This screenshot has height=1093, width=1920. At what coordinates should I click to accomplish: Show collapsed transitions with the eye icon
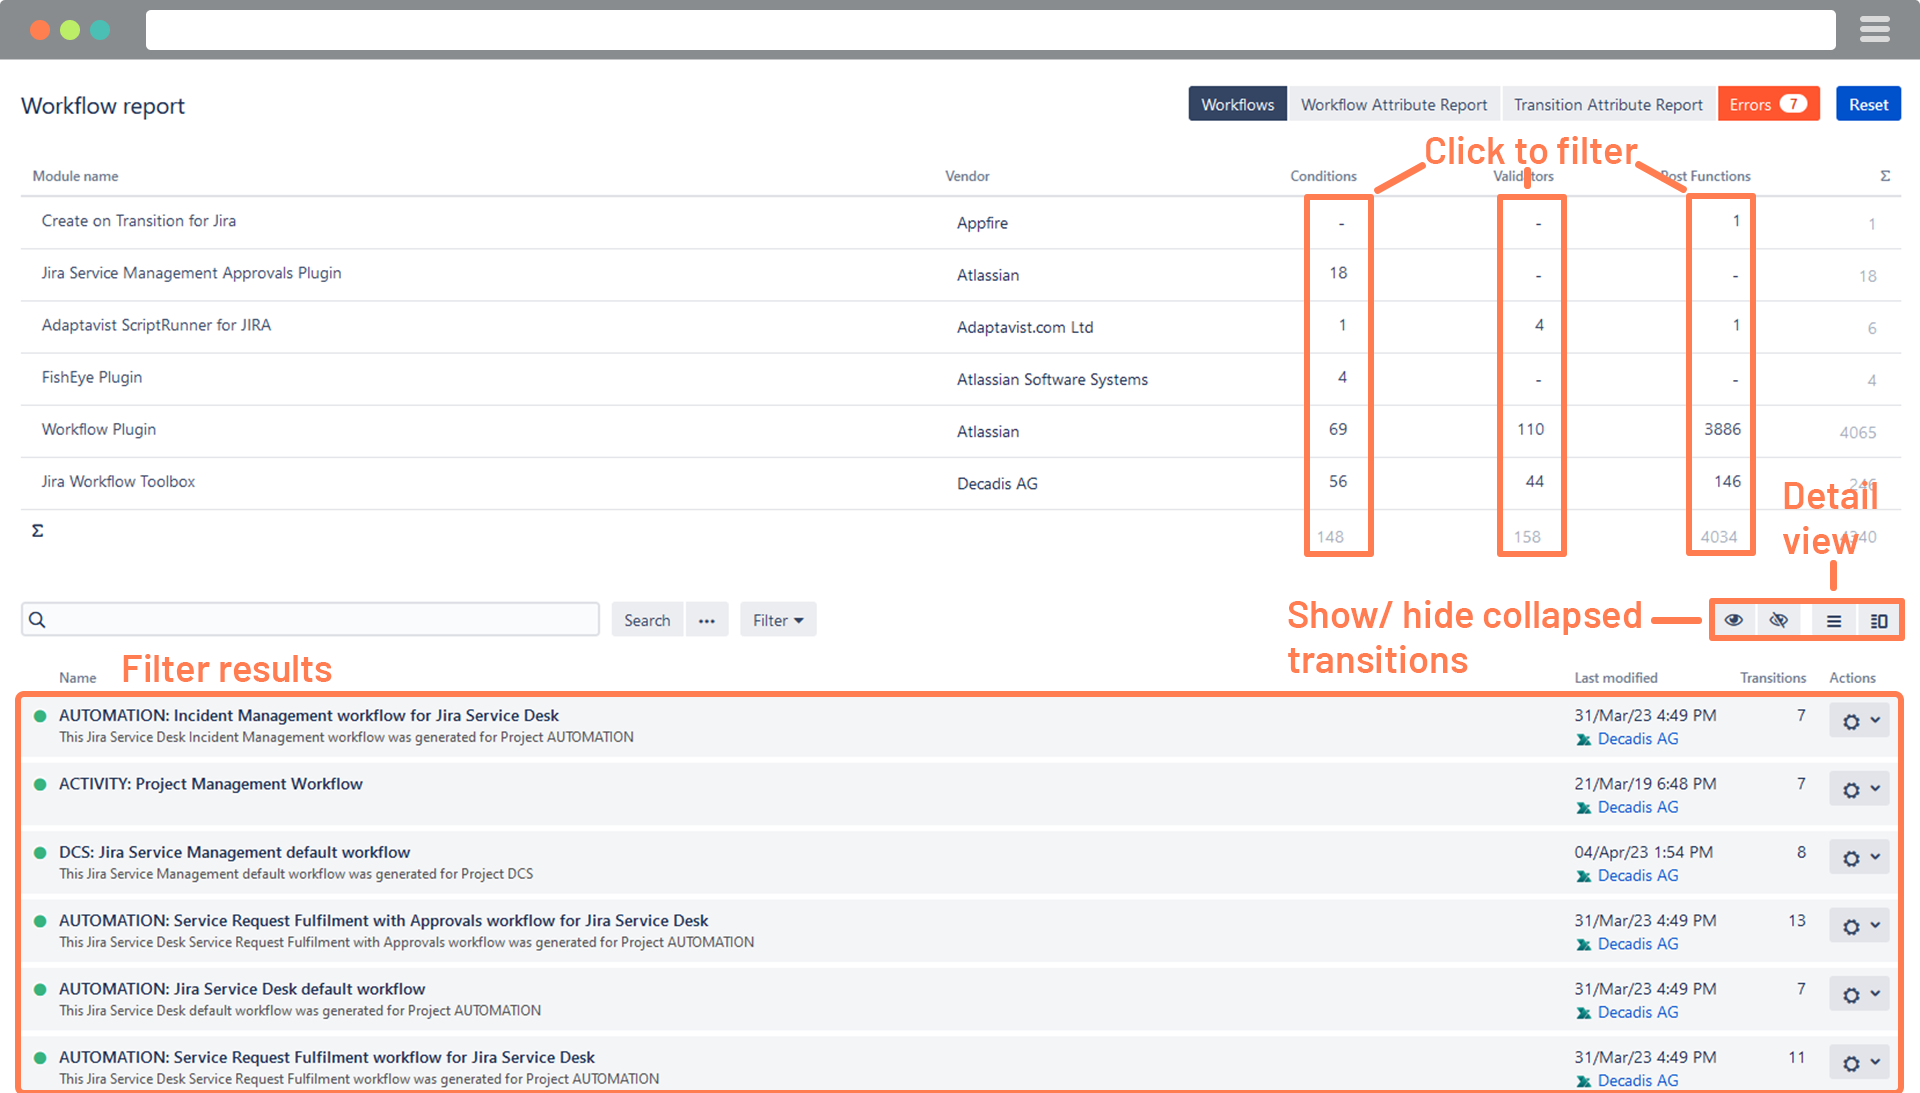pyautogui.click(x=1733, y=620)
